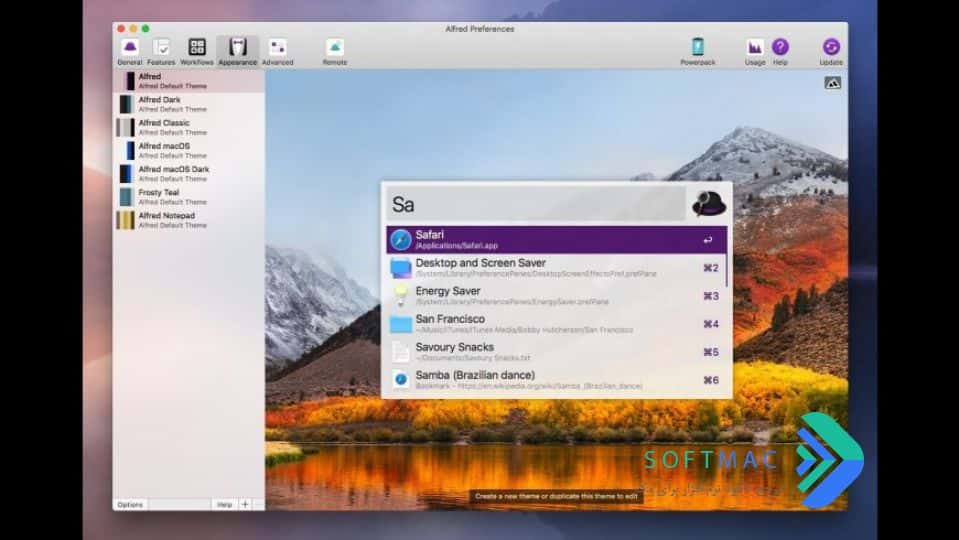The width and height of the screenshot is (959, 540).
Task: Click the Sa search input field
Action: point(536,204)
